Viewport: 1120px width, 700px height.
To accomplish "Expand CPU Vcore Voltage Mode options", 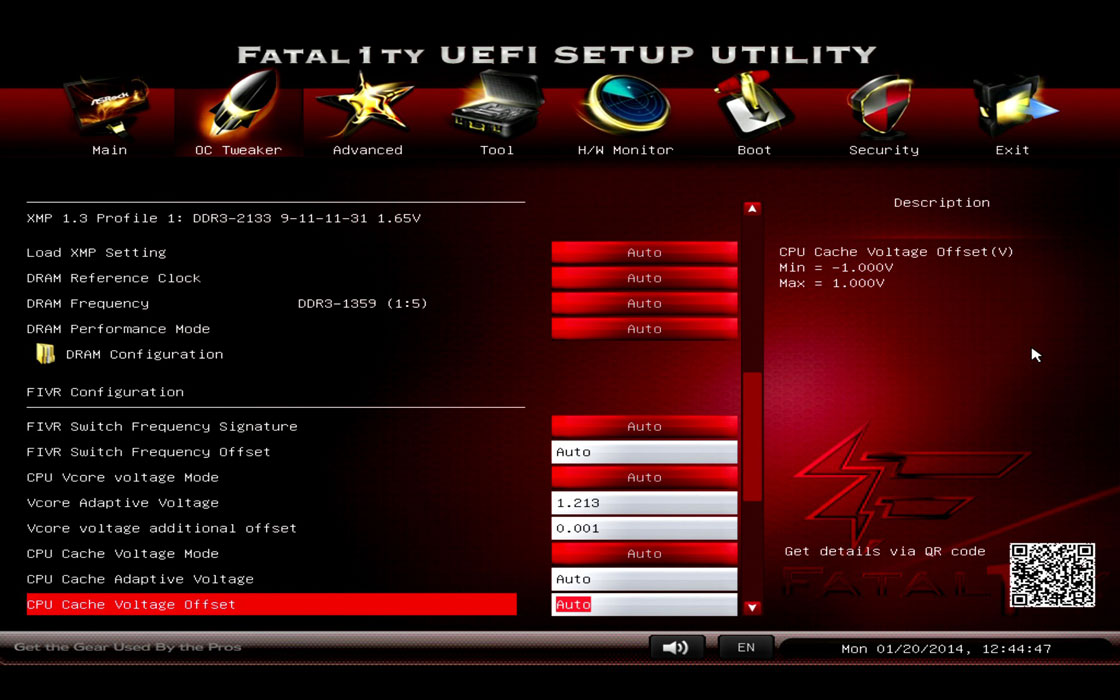I will point(644,477).
